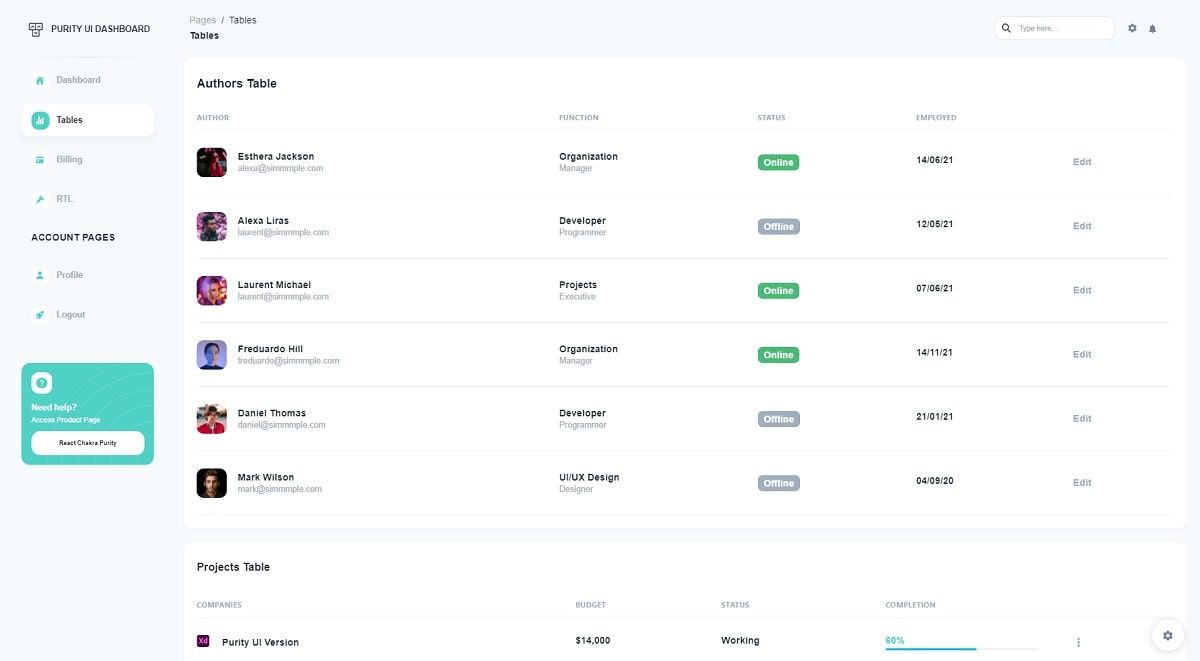The height and width of the screenshot is (661, 1200).
Task: Open Billing via its credit card icon
Action: click(39, 159)
